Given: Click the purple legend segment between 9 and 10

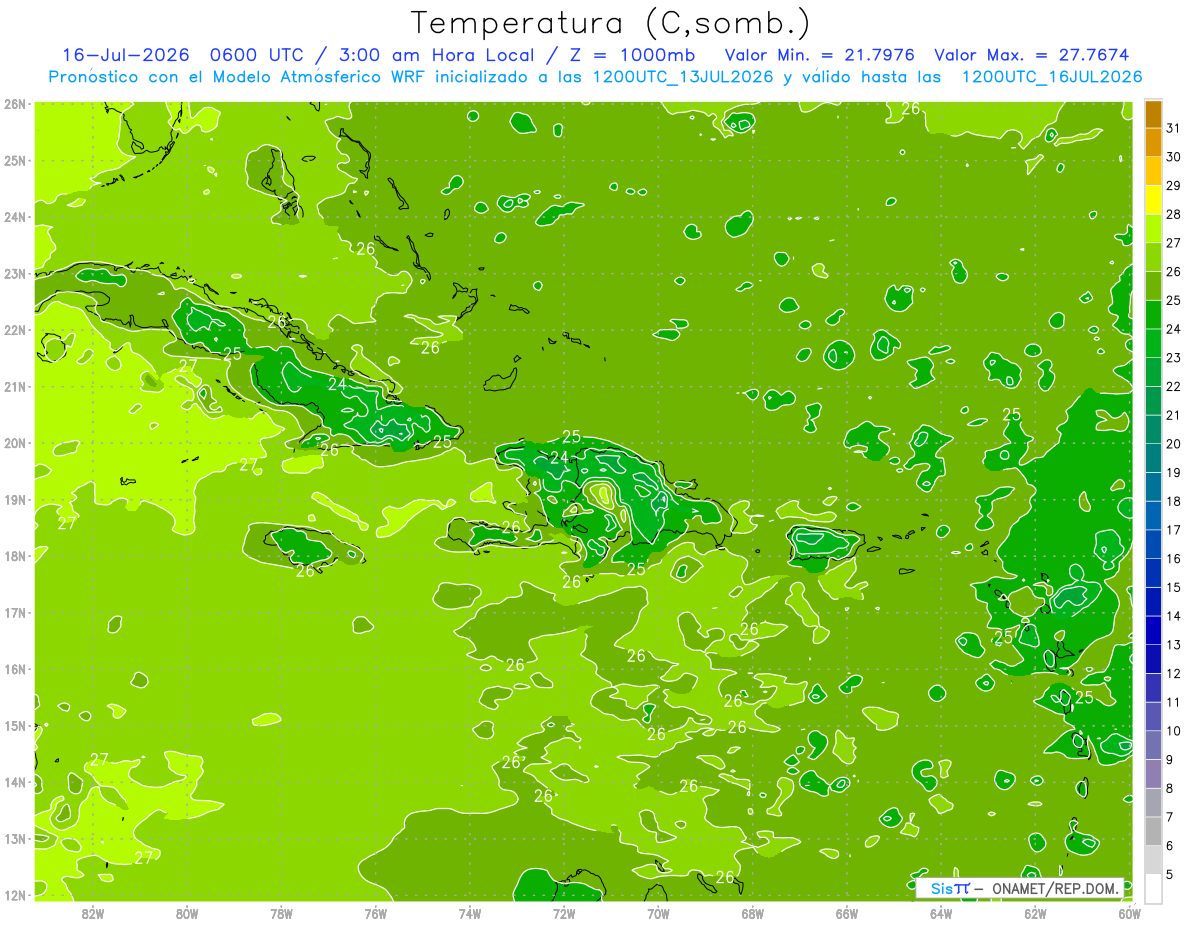Looking at the screenshot, I should [x=1153, y=745].
